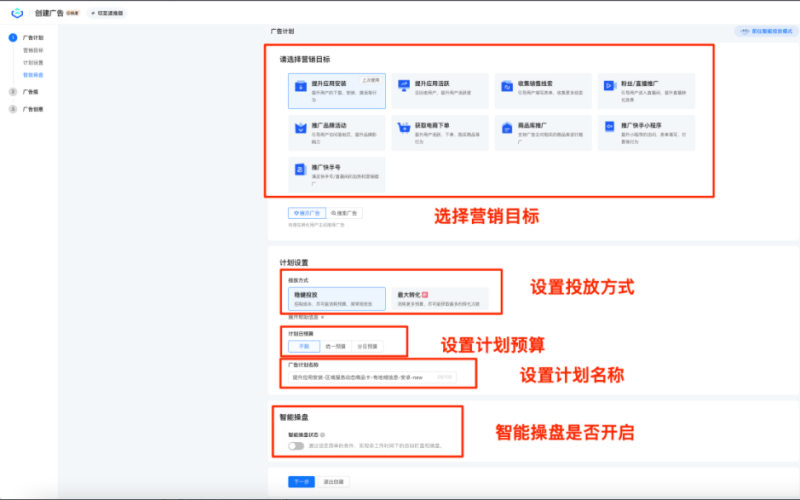Toggle the 智能操盘状态 switch on
The width and height of the screenshot is (800, 500).
296,446
